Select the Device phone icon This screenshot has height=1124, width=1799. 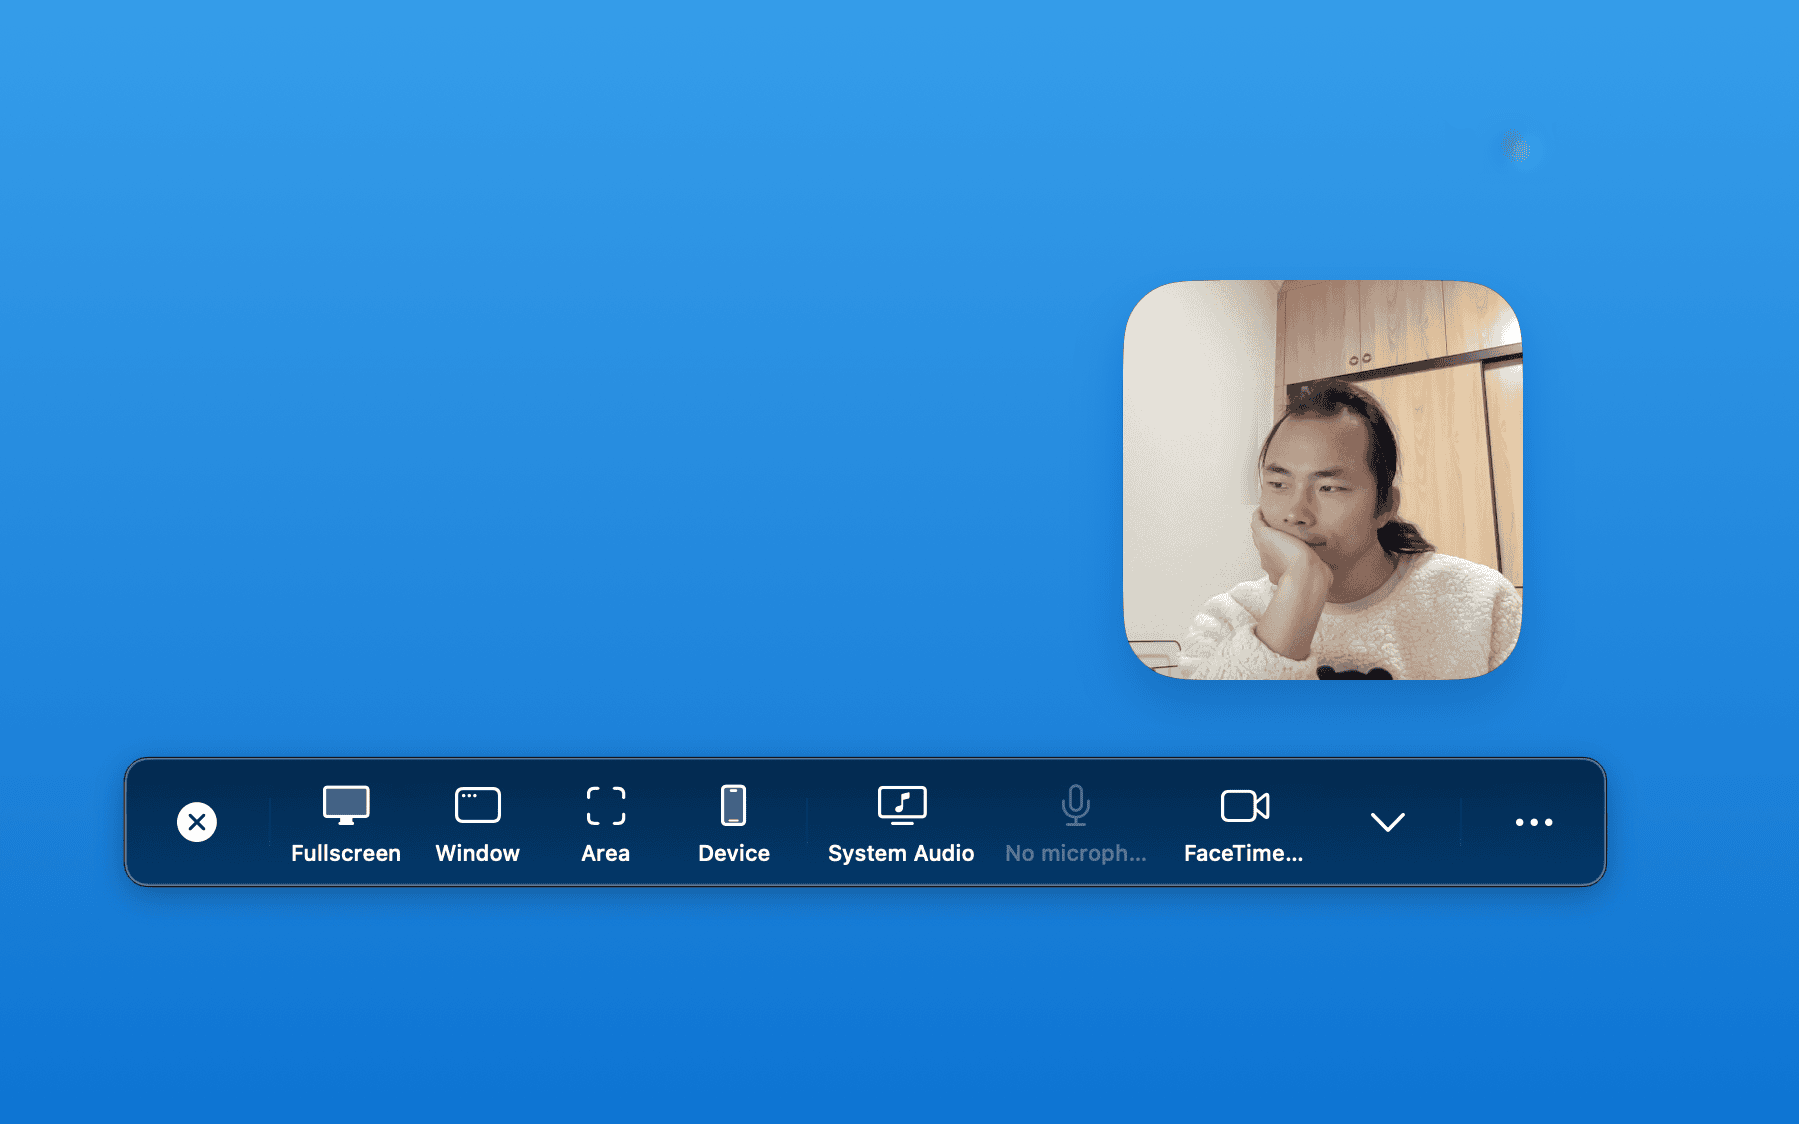[734, 805]
